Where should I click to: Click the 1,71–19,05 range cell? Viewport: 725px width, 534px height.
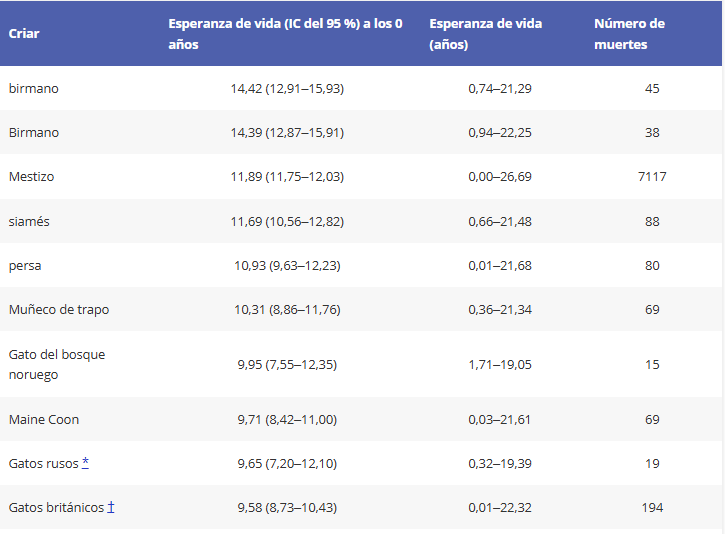click(500, 364)
